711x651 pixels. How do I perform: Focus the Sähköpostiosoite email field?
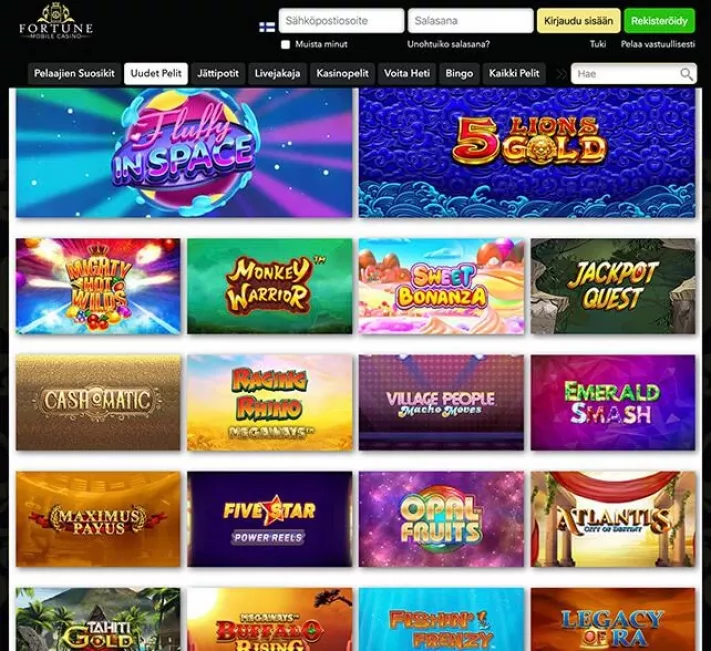pyautogui.click(x=341, y=21)
